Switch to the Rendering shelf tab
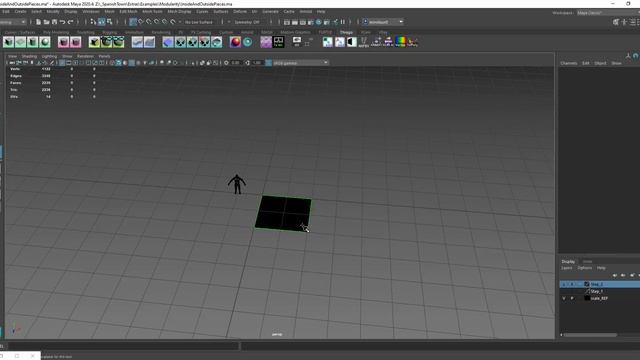Screen dimensions: 640x360 [161, 32]
